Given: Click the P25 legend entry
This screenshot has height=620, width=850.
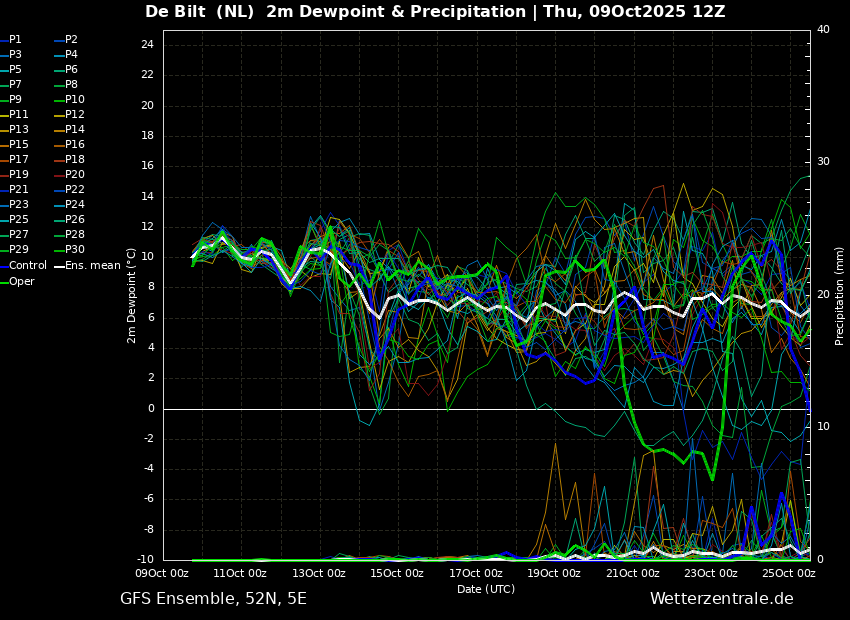Looking at the screenshot, I should click(x=14, y=219).
